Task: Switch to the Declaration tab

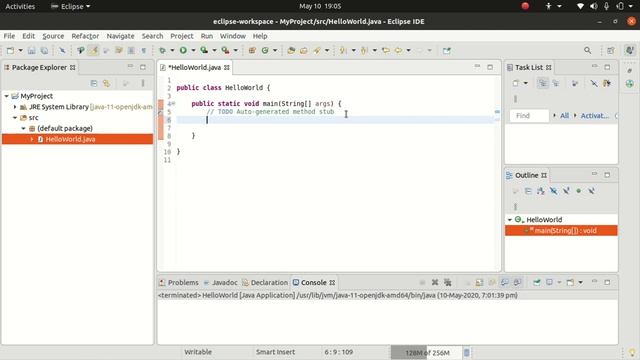Action: (x=265, y=282)
